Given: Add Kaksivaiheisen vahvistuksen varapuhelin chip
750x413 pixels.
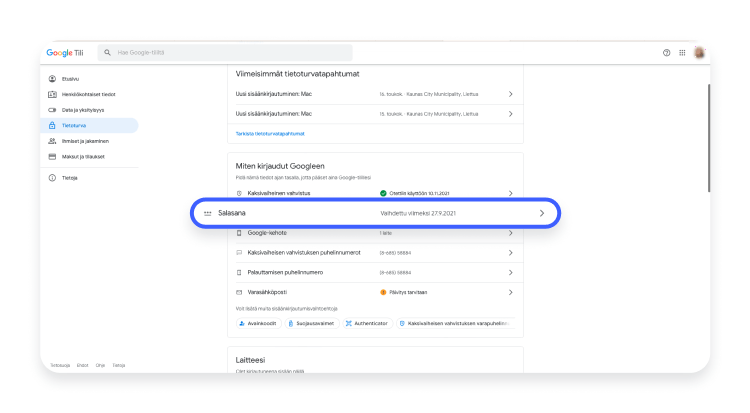Looking at the screenshot, I should point(456,324).
